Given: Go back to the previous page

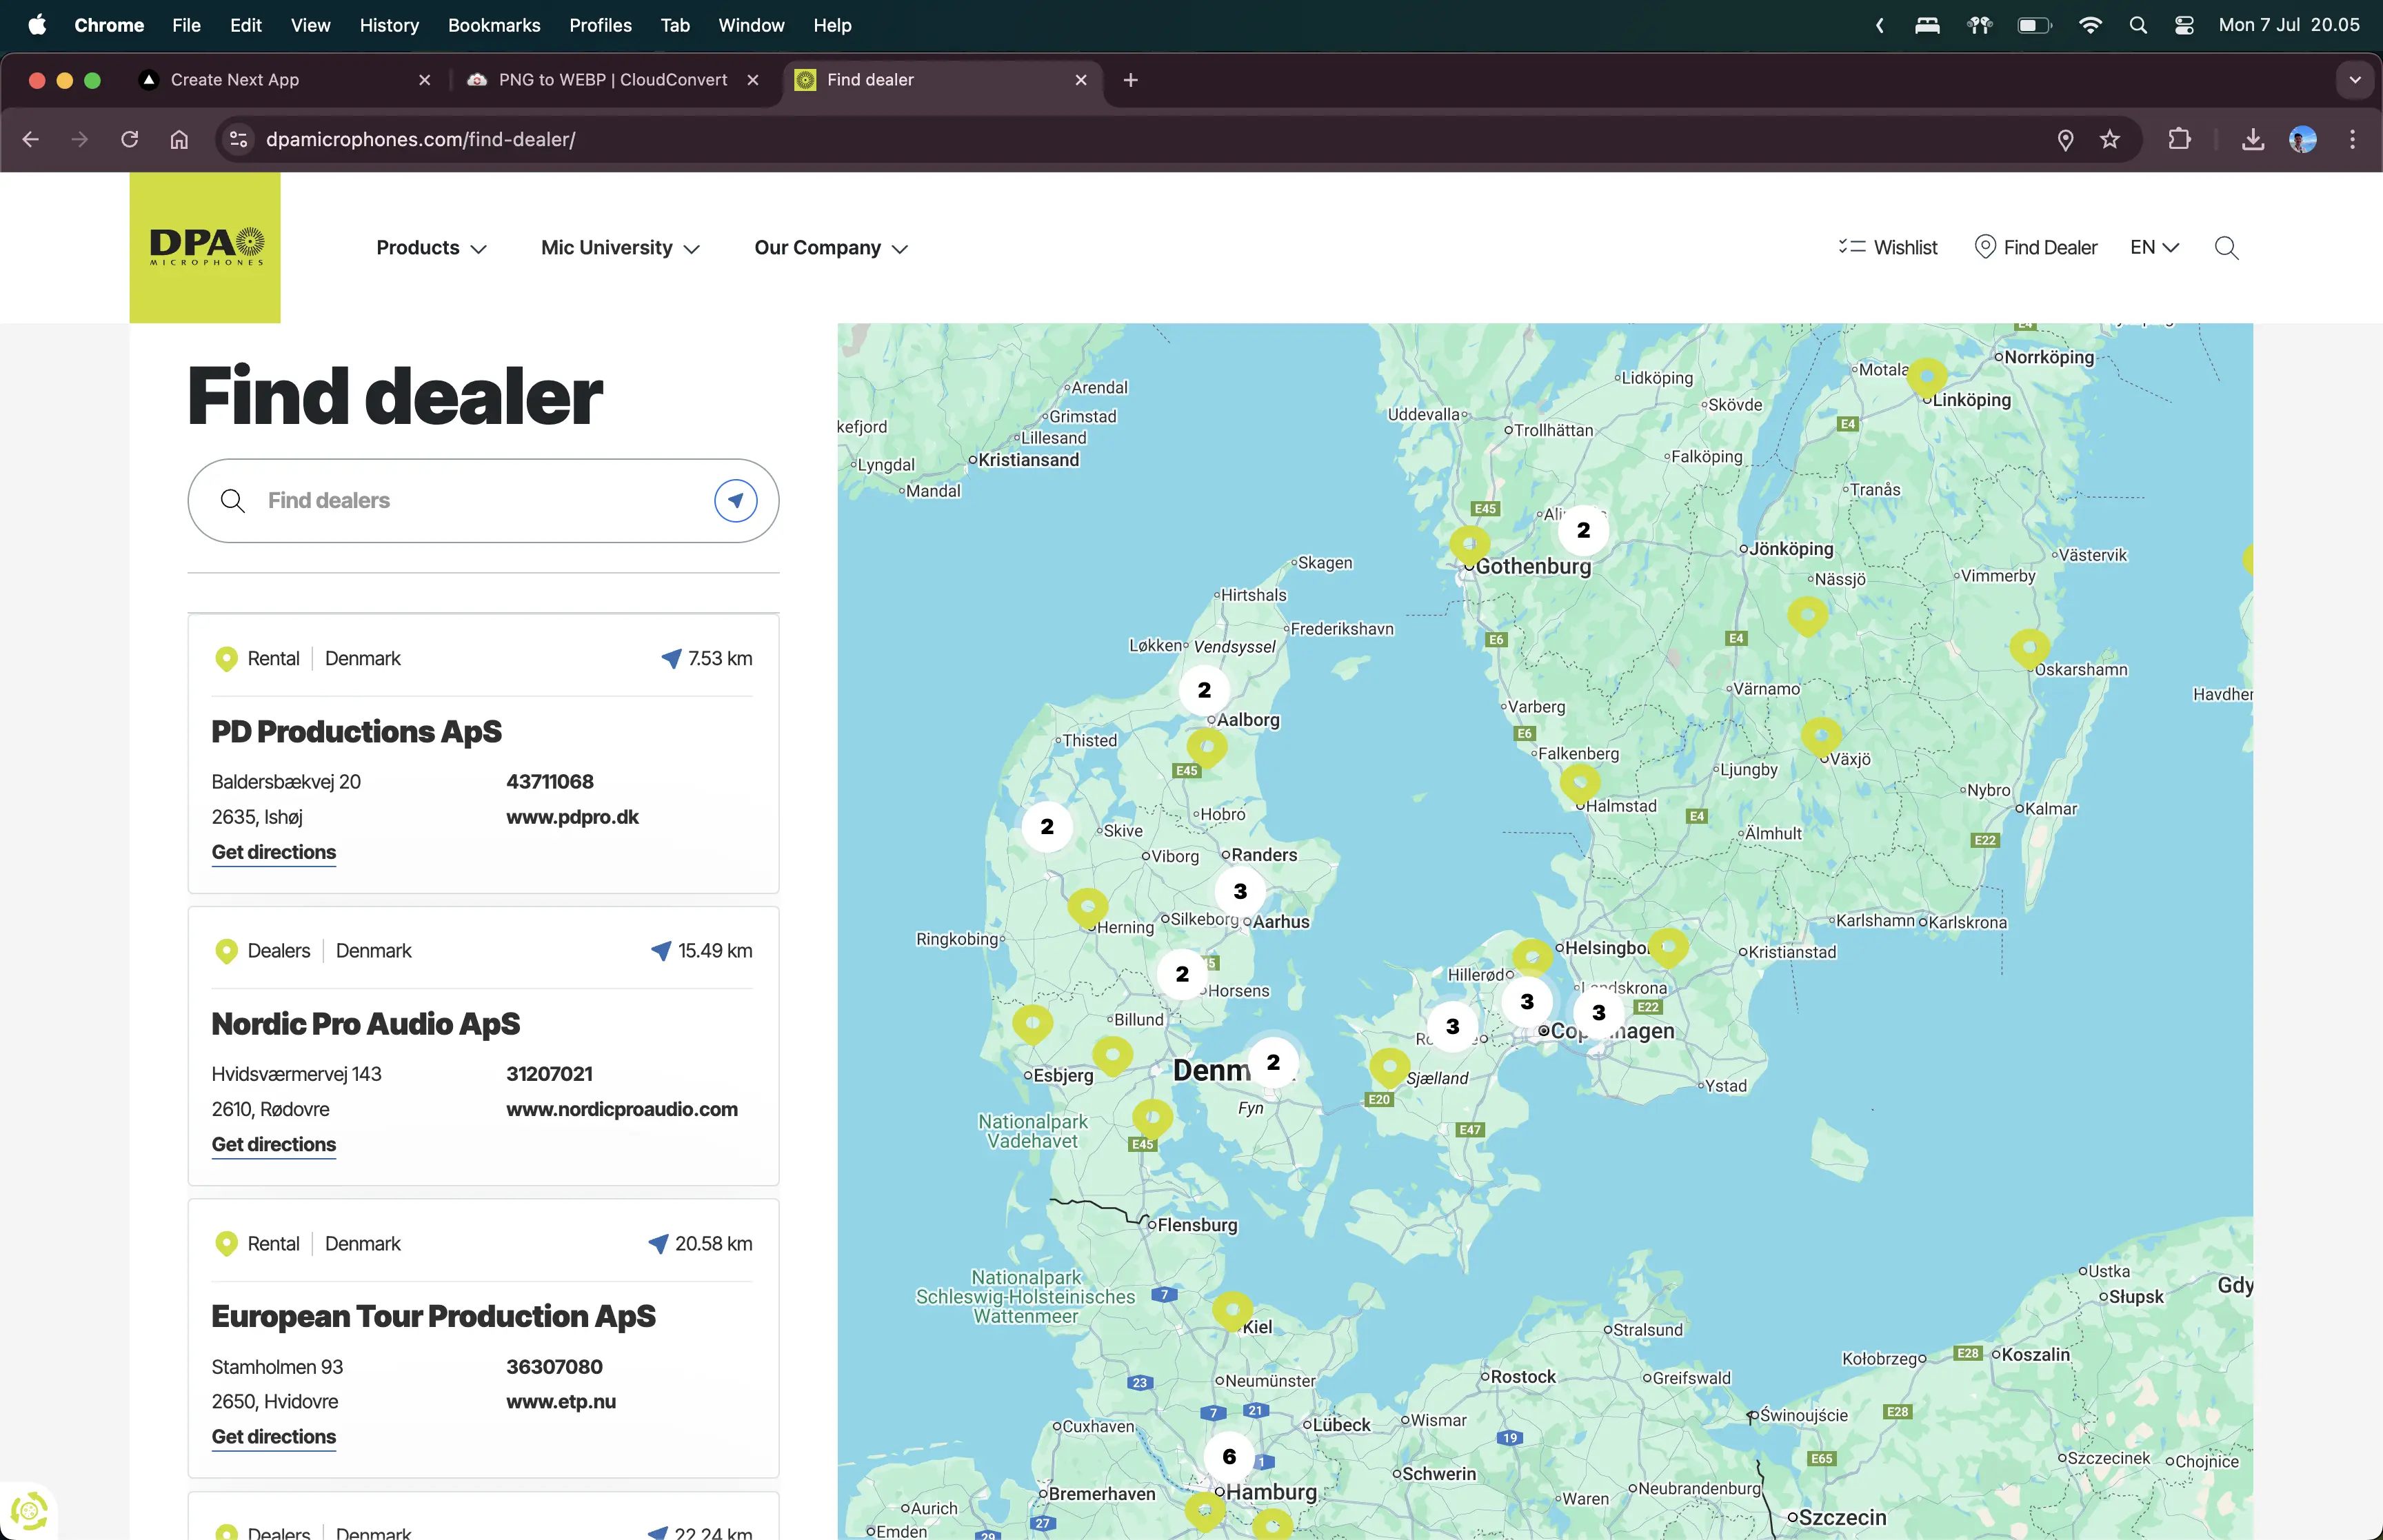Looking at the screenshot, I should [x=30, y=139].
